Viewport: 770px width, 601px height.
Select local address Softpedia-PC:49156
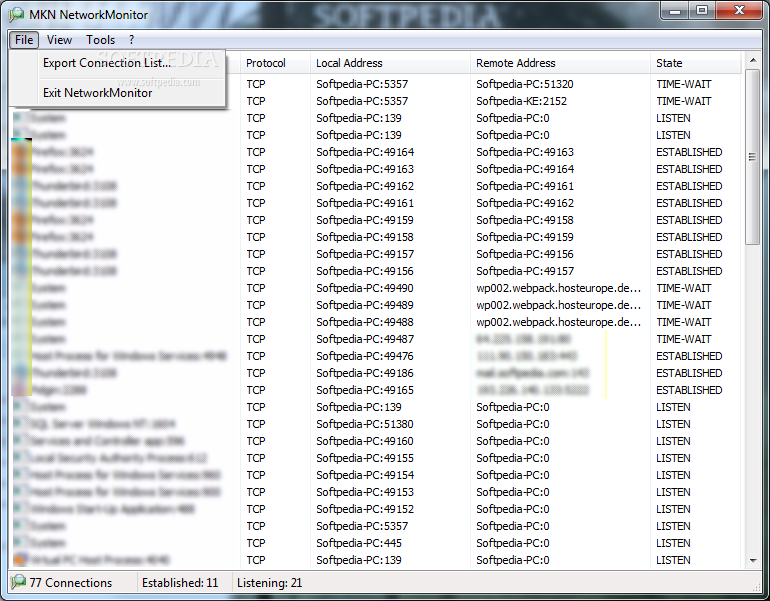coord(365,271)
